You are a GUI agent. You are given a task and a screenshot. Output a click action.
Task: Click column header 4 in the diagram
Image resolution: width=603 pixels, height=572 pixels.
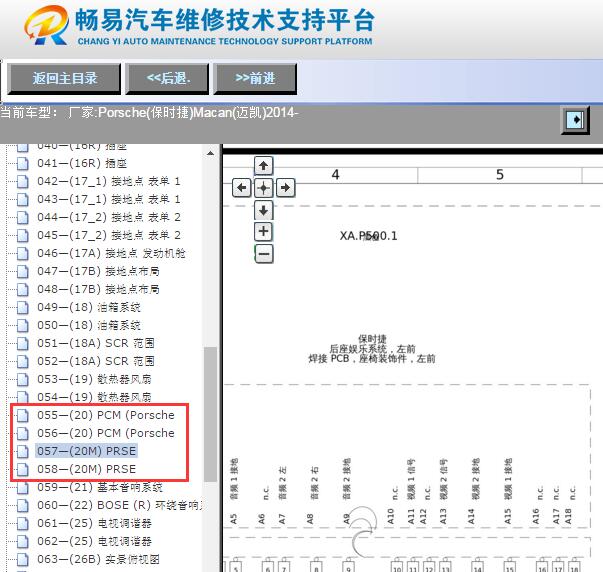coord(335,175)
